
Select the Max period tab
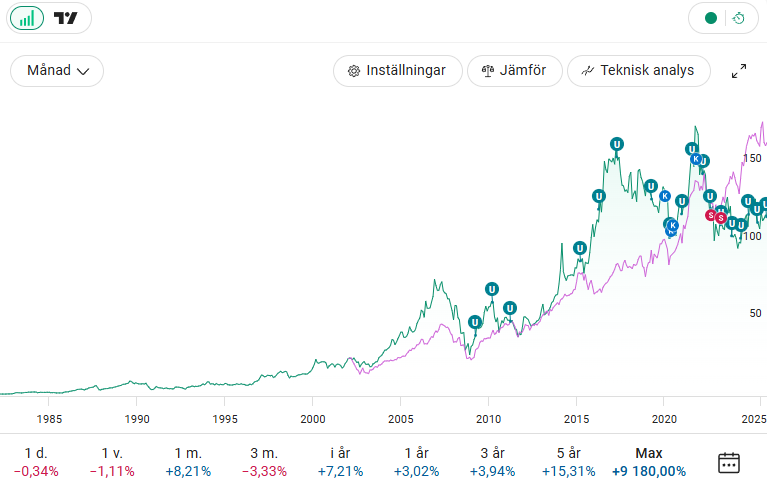[x=648, y=462]
